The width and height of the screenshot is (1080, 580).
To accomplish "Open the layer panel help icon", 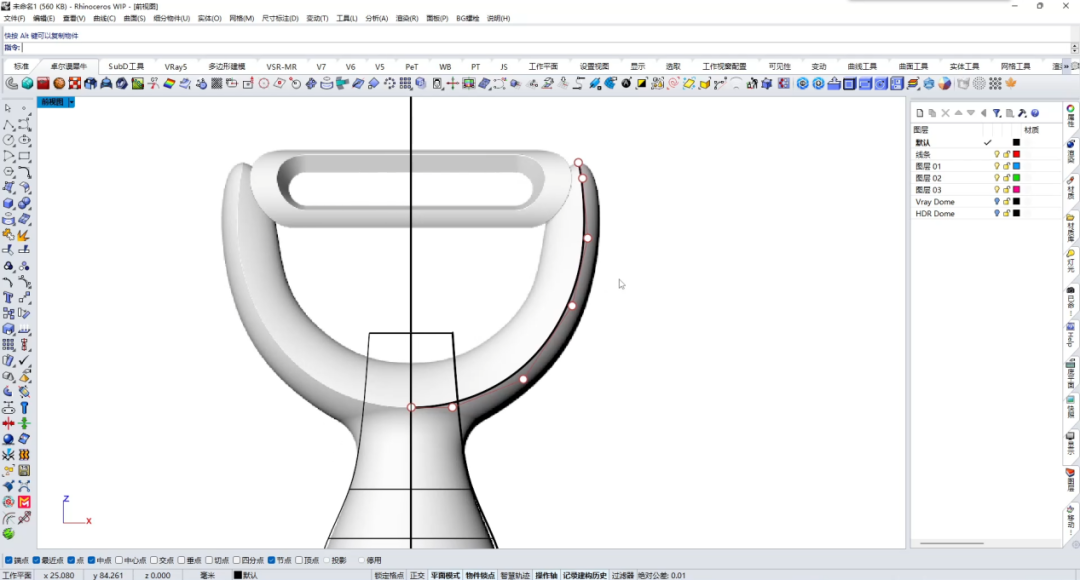I will [x=1035, y=113].
